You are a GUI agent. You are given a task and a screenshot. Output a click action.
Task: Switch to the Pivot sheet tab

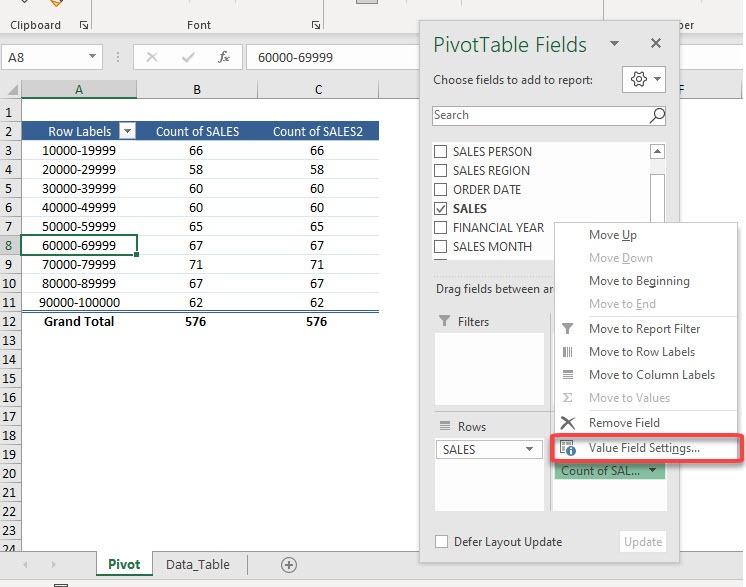(124, 565)
